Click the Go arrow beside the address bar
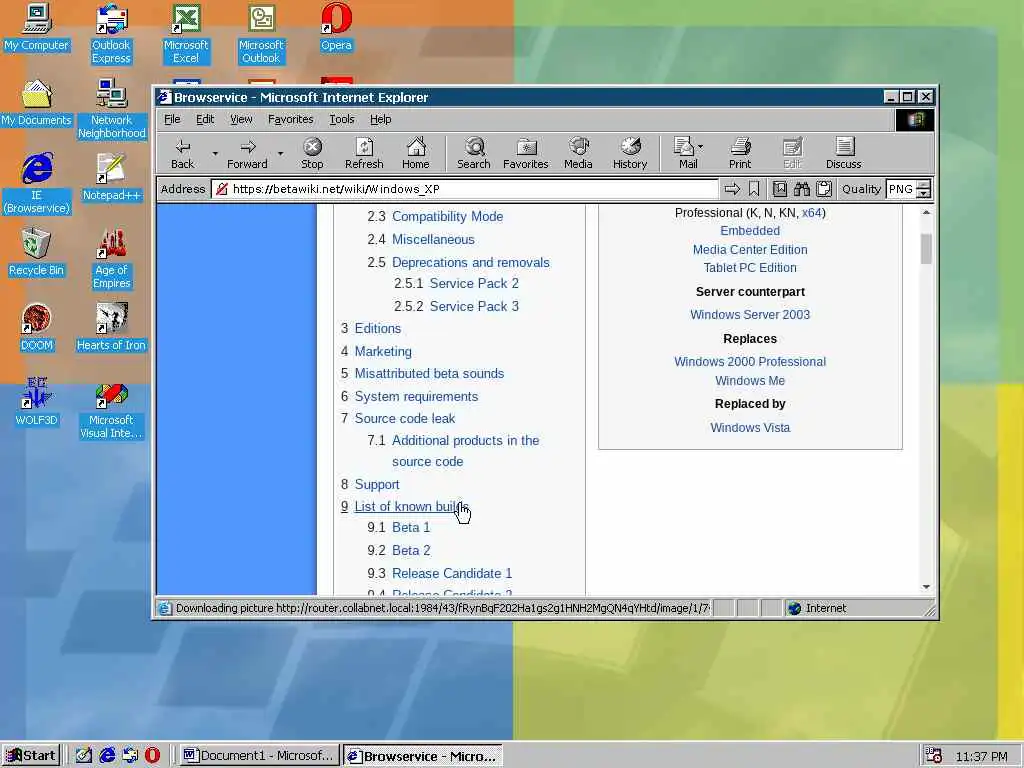1024x768 pixels. [732, 189]
